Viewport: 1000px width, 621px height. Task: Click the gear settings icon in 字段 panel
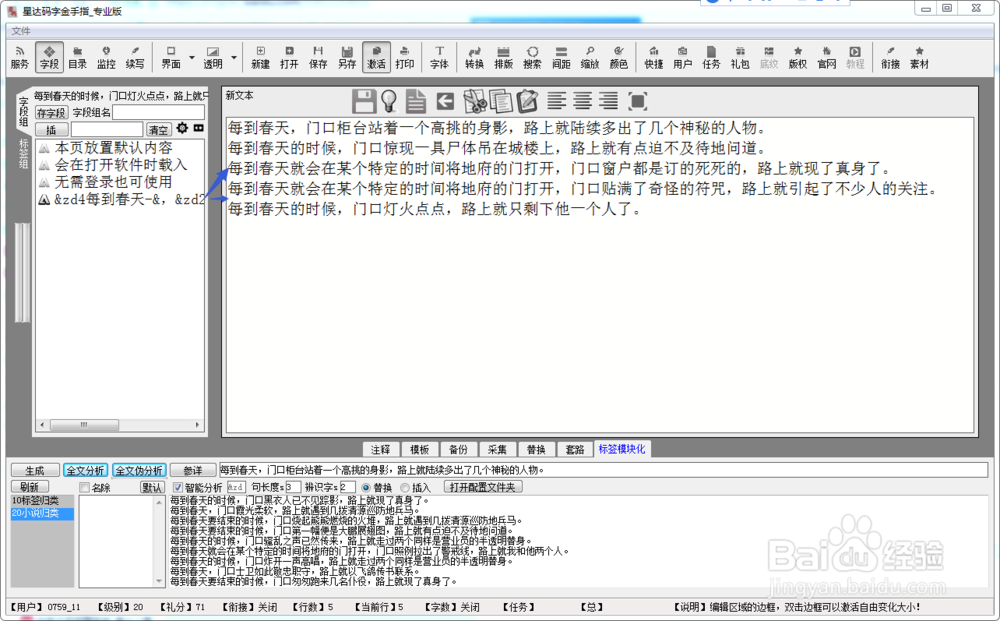pyautogui.click(x=182, y=128)
